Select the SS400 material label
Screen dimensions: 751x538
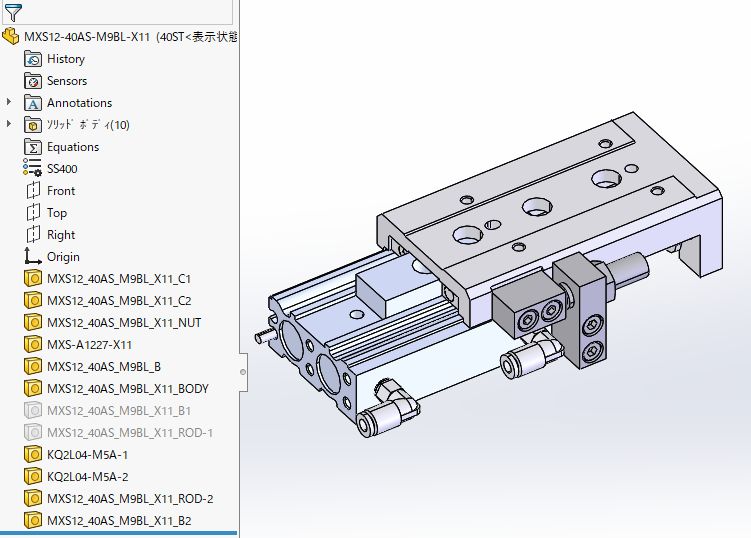pyautogui.click(x=62, y=169)
